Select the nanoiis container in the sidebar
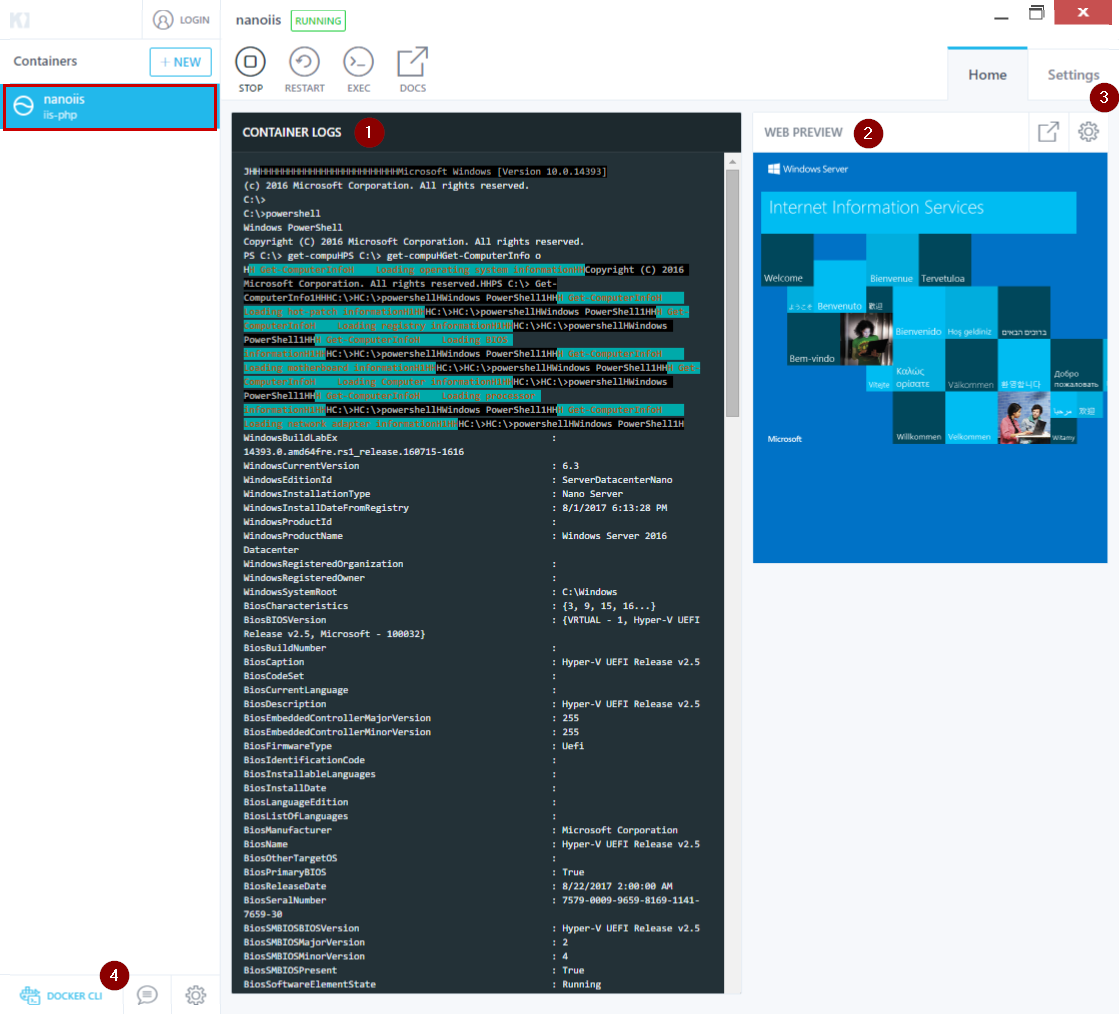This screenshot has width=1119, height=1014. [x=109, y=107]
